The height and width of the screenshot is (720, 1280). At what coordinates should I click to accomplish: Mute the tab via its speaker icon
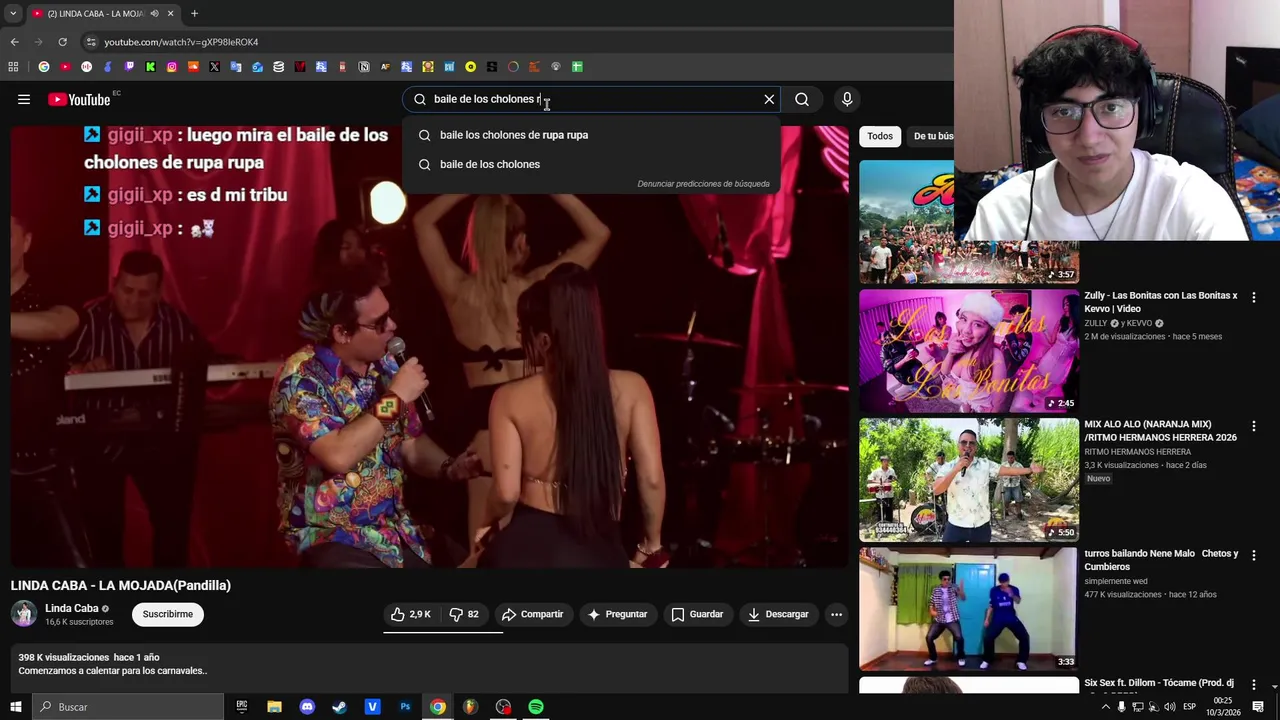point(154,13)
